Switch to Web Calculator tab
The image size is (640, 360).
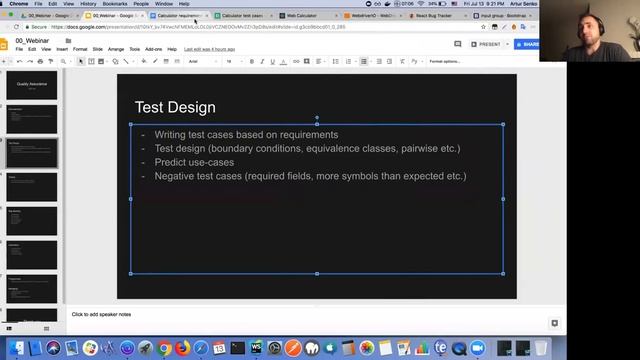308,16
